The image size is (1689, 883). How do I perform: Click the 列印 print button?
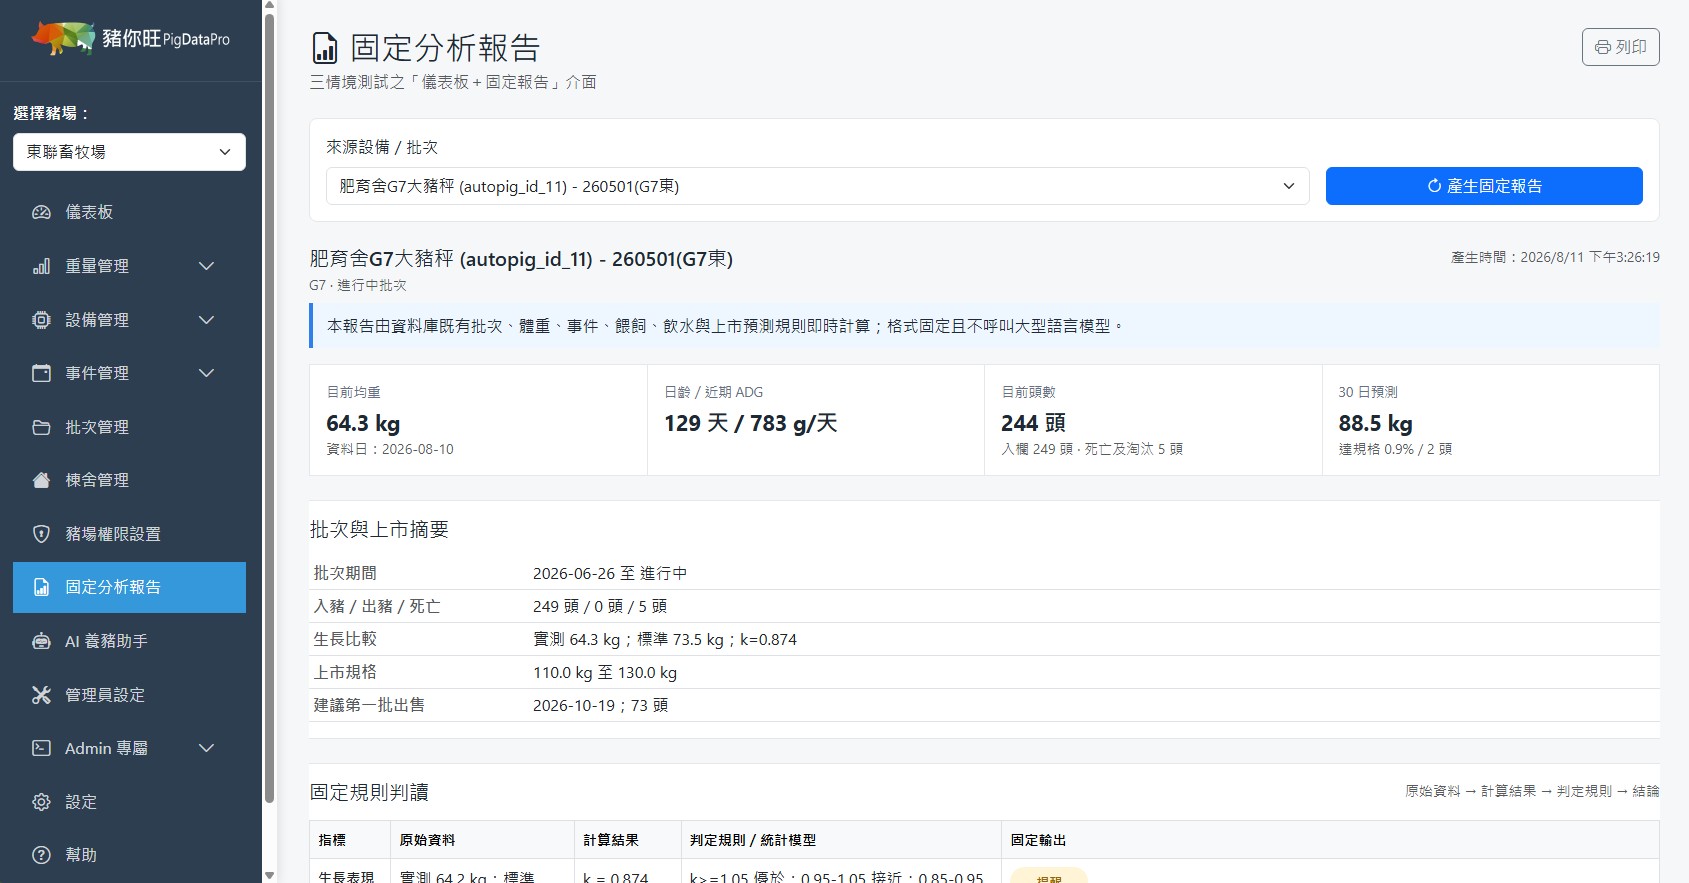click(1620, 47)
